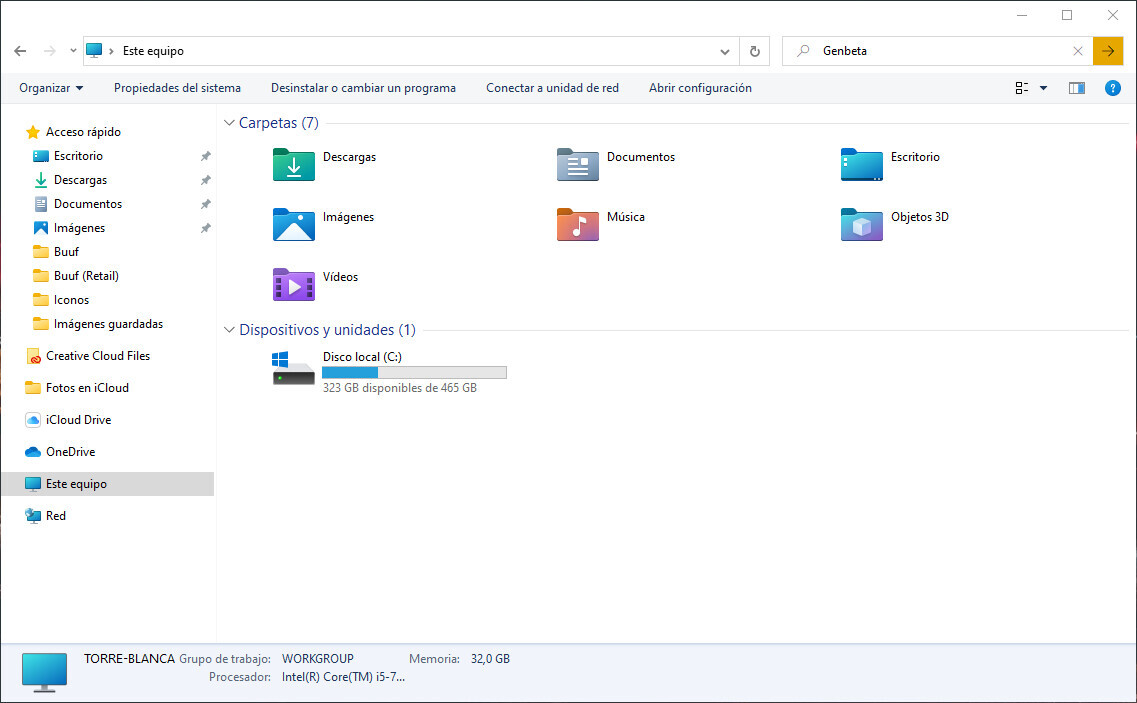Viewport: 1137px width, 703px height.
Task: Open the Help question mark icon
Action: click(1113, 88)
